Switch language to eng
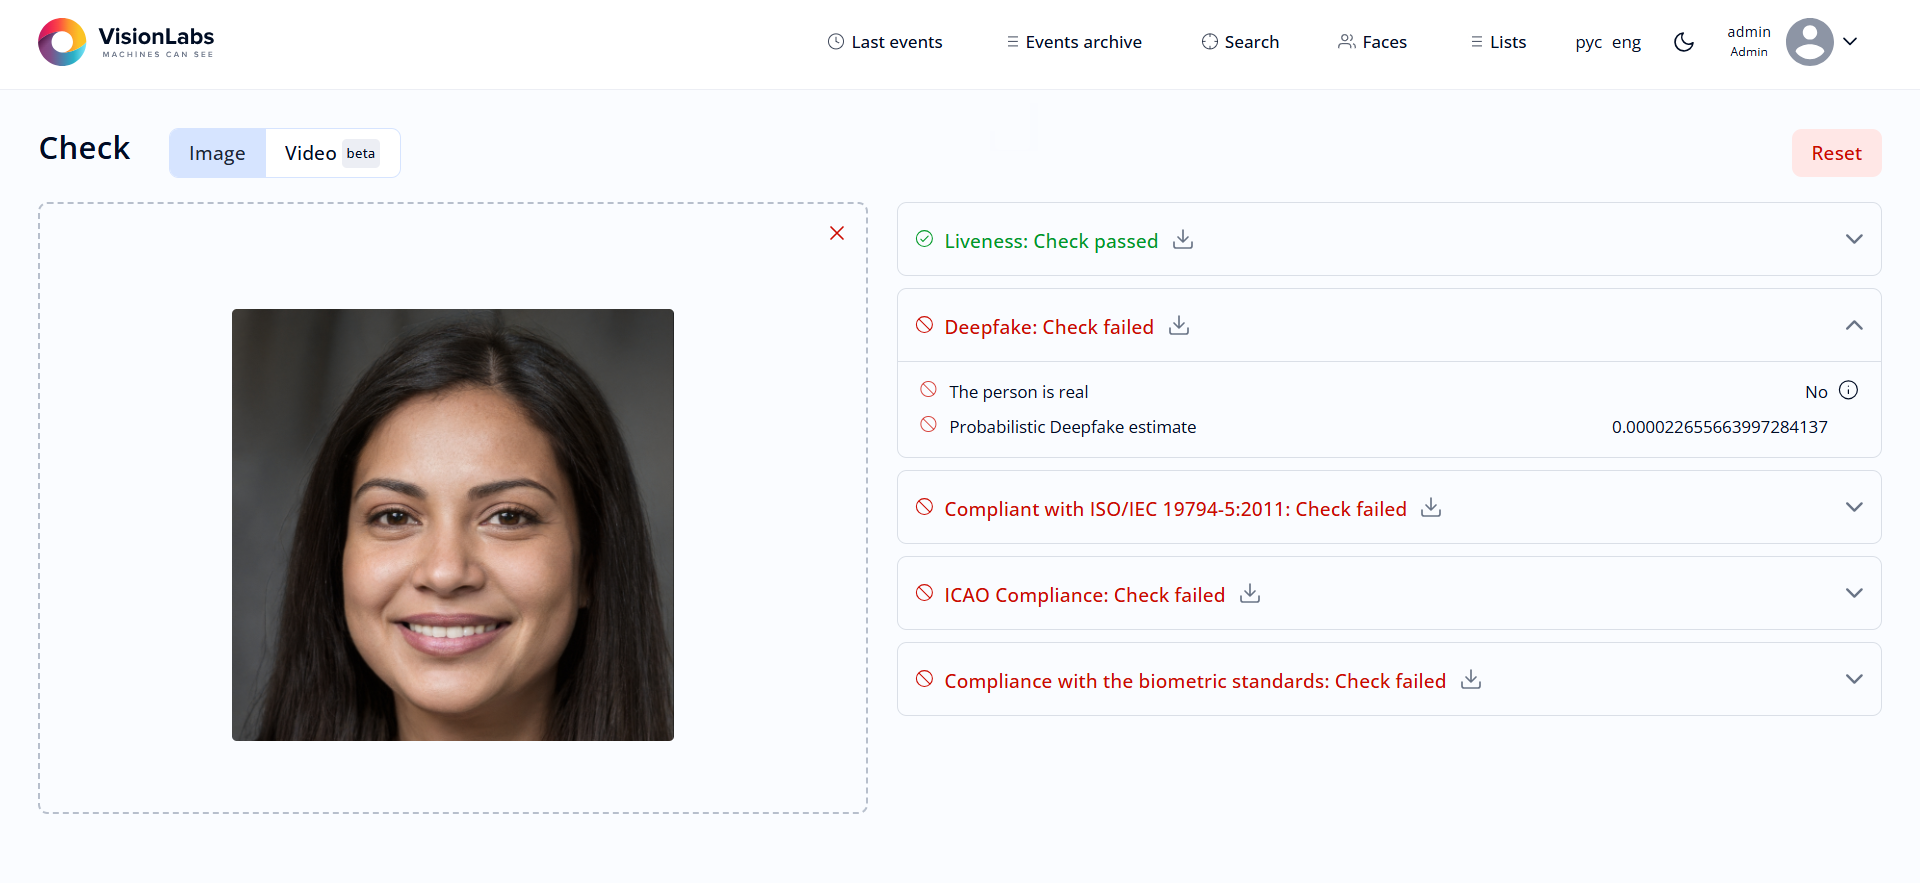This screenshot has width=1920, height=883. [x=1626, y=42]
